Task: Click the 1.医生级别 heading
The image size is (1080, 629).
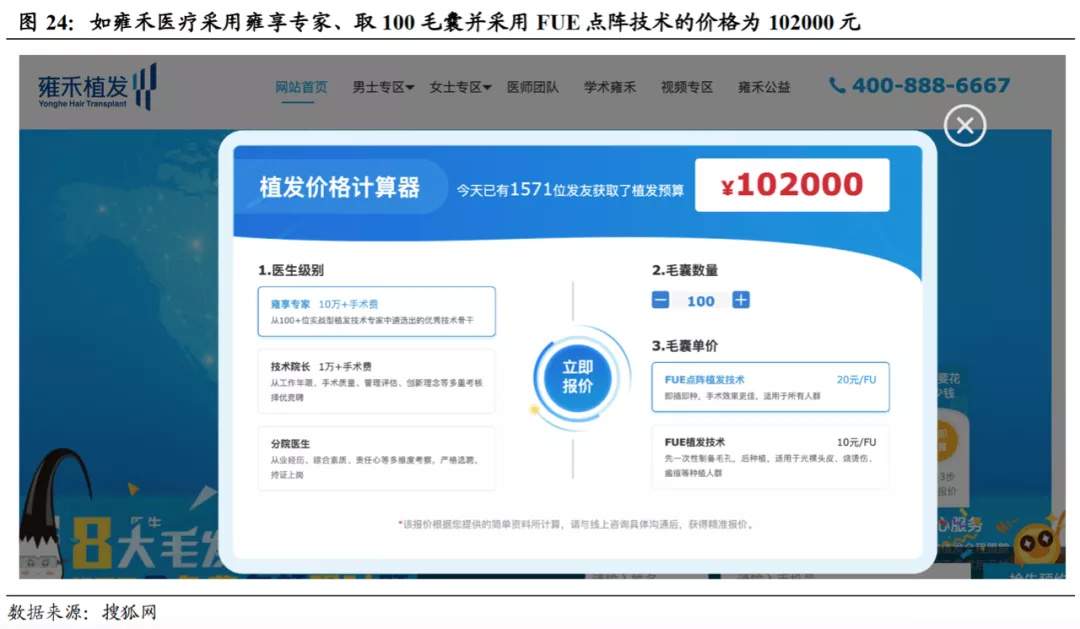Action: (291, 270)
